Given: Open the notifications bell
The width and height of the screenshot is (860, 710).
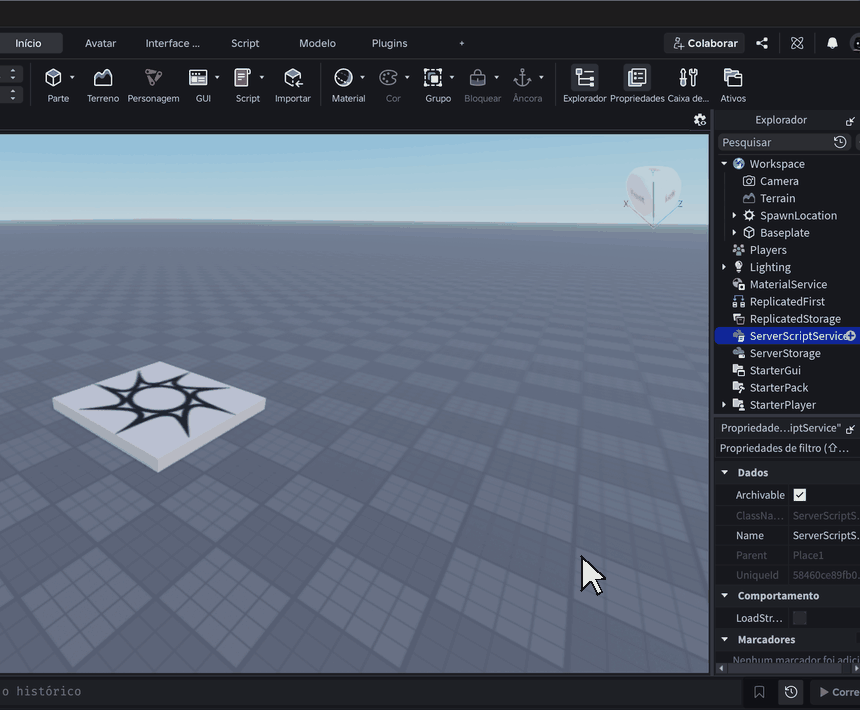Looking at the screenshot, I should coord(832,43).
